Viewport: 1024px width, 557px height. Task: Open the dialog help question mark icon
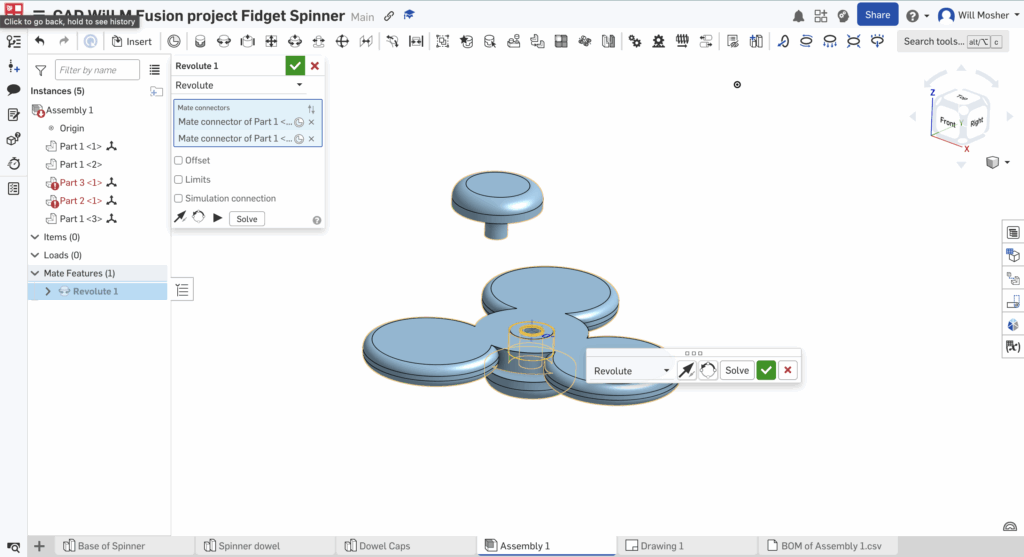coord(317,220)
